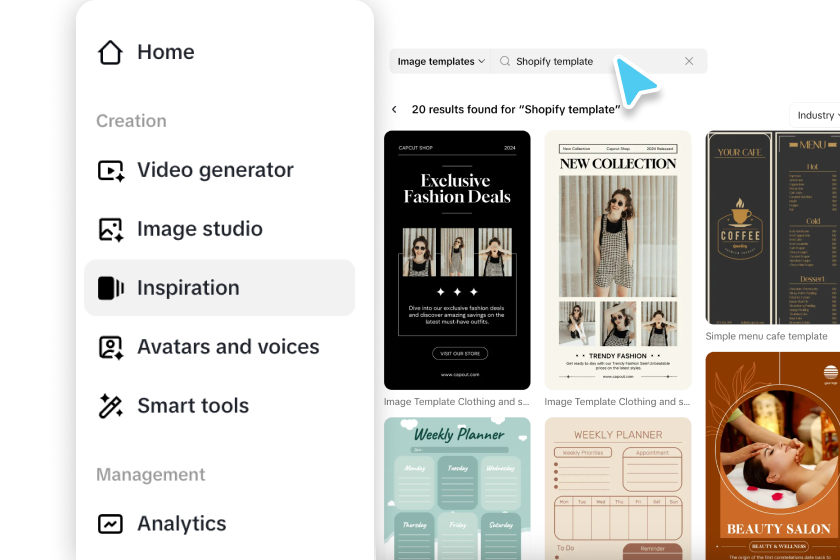
Task: Open the coffee menu cafe template
Action: coord(772,228)
